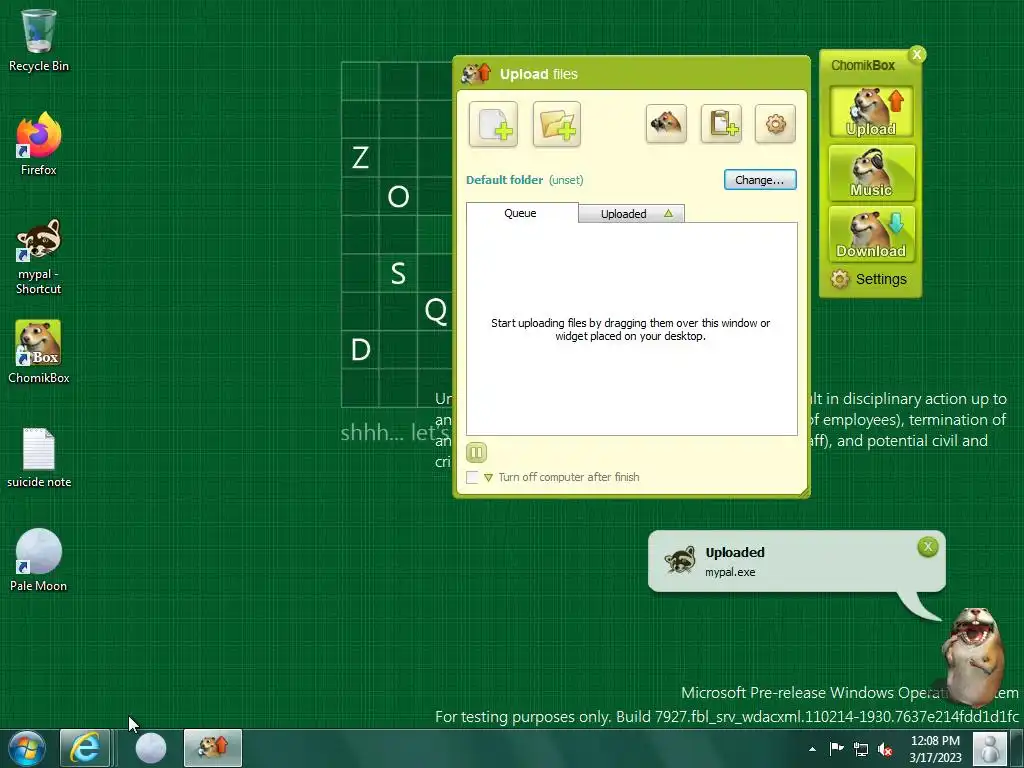This screenshot has height=768, width=1024.
Task: Click the add file icon in Upload window
Action: pos(493,123)
